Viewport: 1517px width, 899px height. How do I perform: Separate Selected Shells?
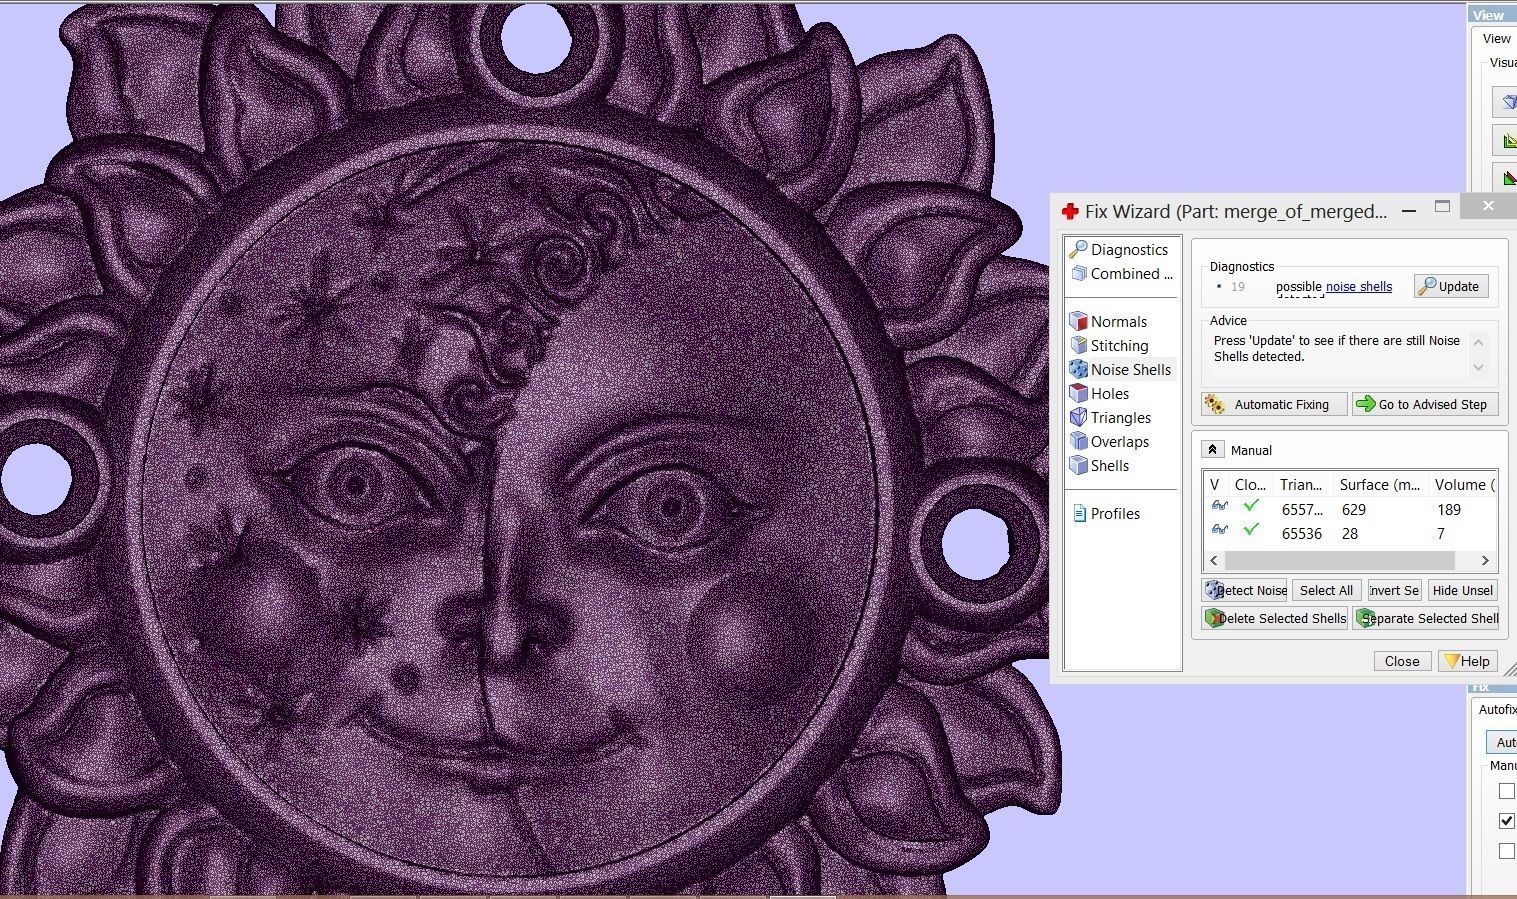tap(1425, 619)
